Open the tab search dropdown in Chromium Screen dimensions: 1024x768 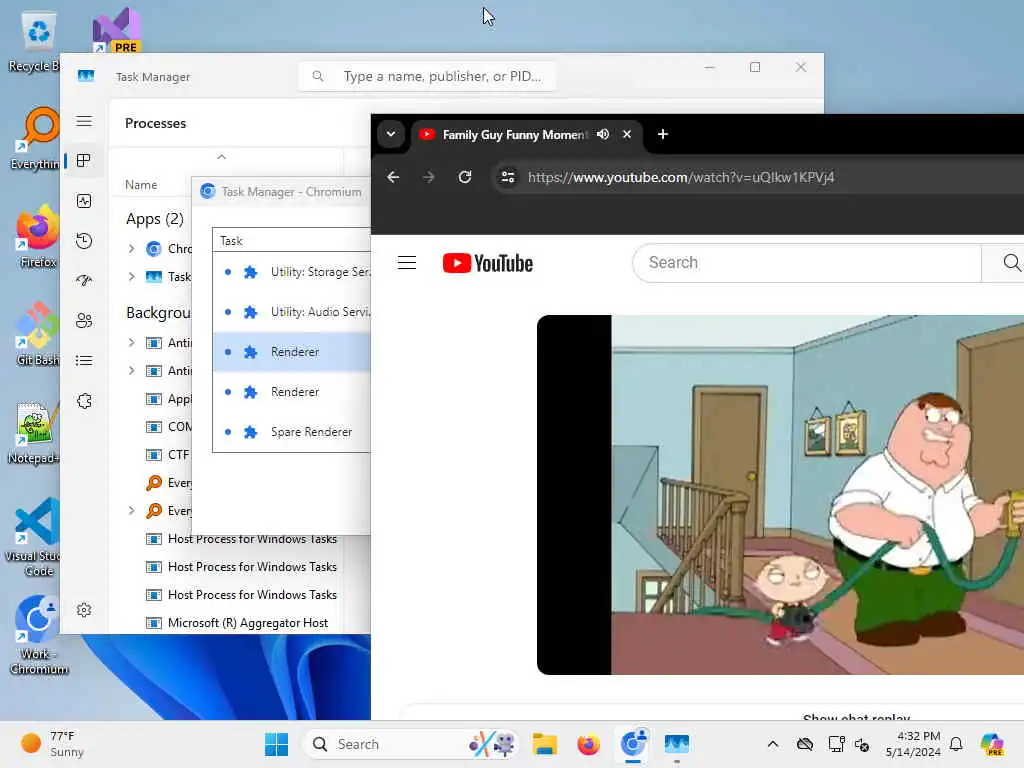pyautogui.click(x=391, y=134)
